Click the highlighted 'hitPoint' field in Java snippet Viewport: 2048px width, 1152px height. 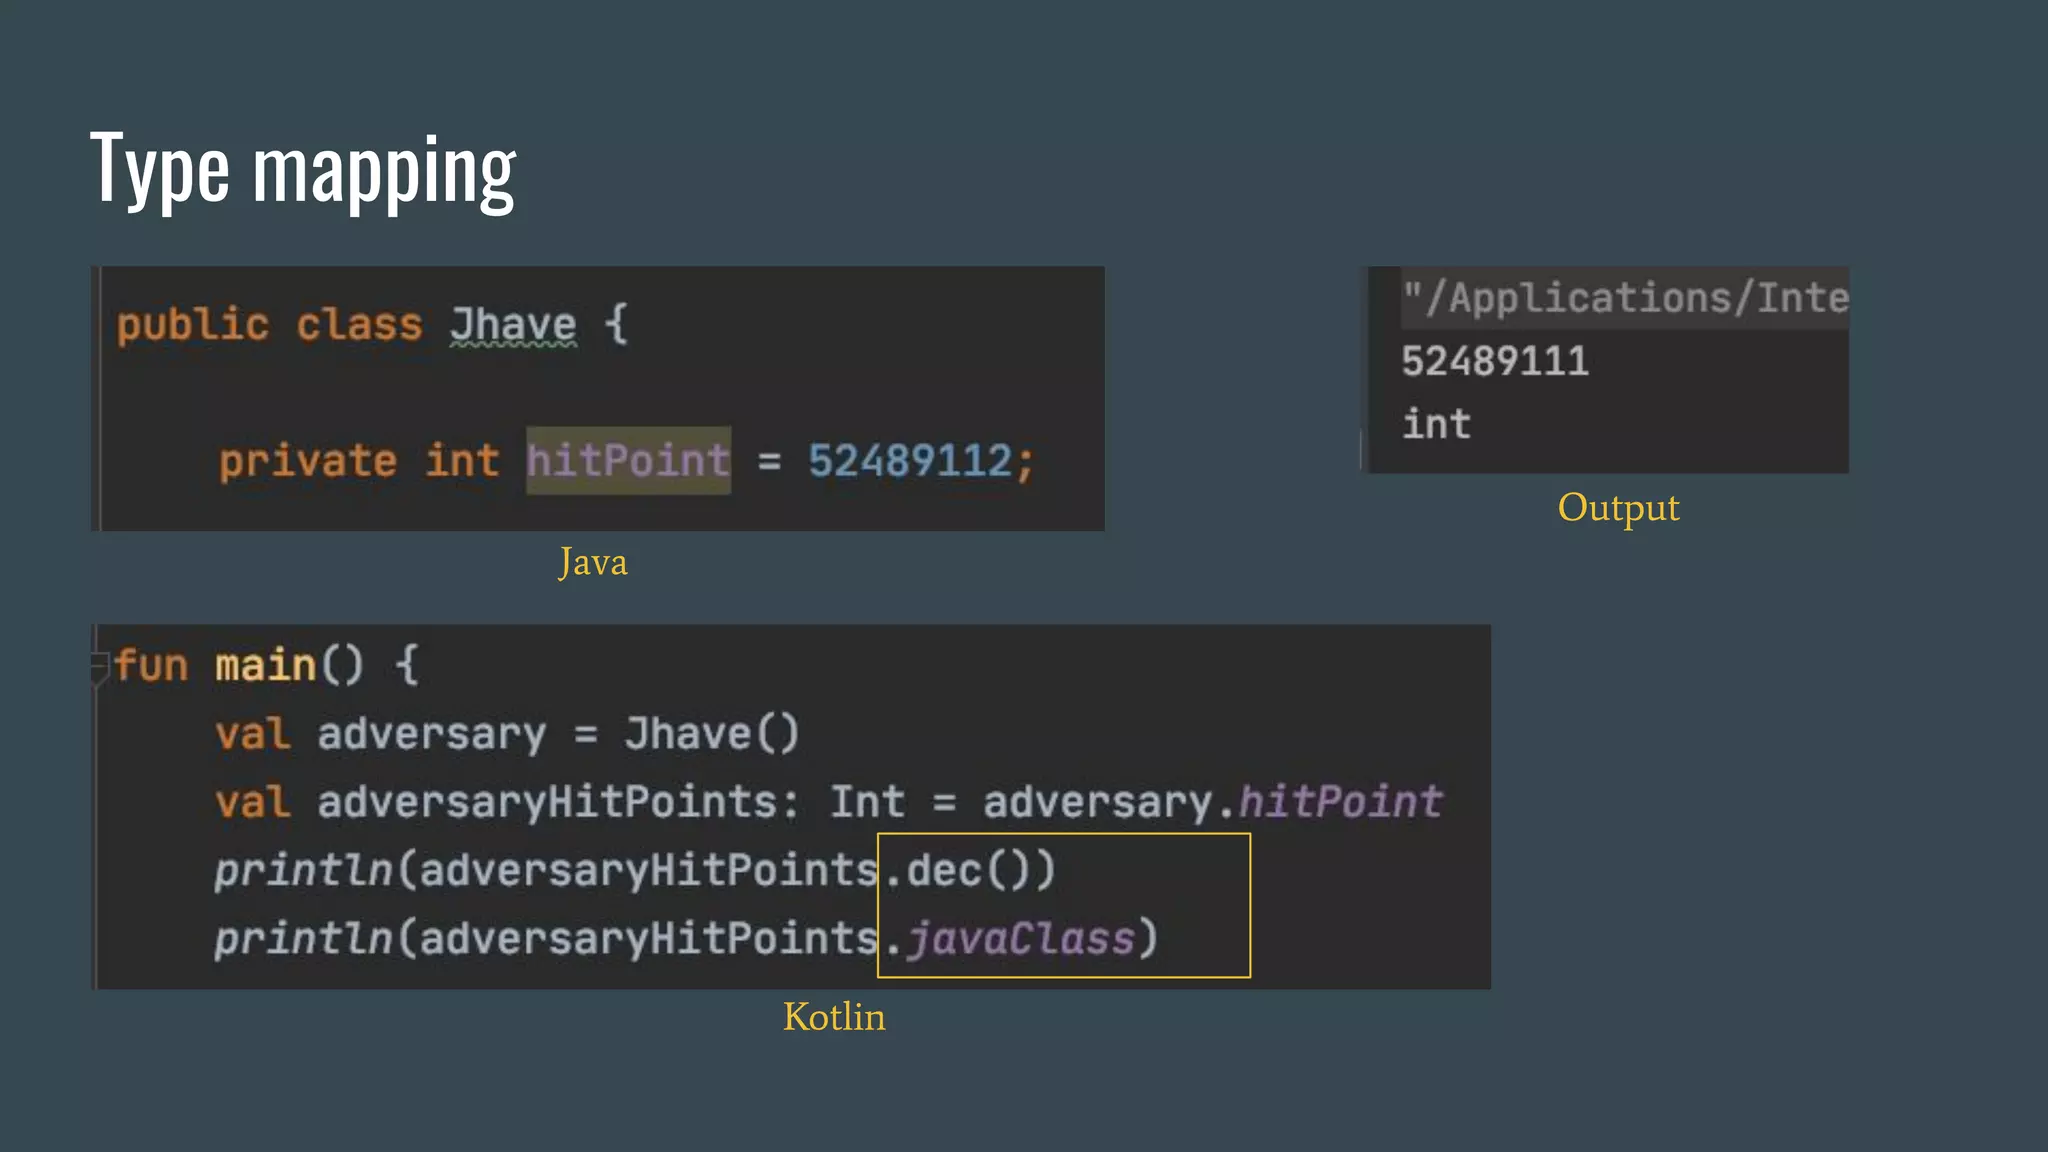click(x=628, y=461)
